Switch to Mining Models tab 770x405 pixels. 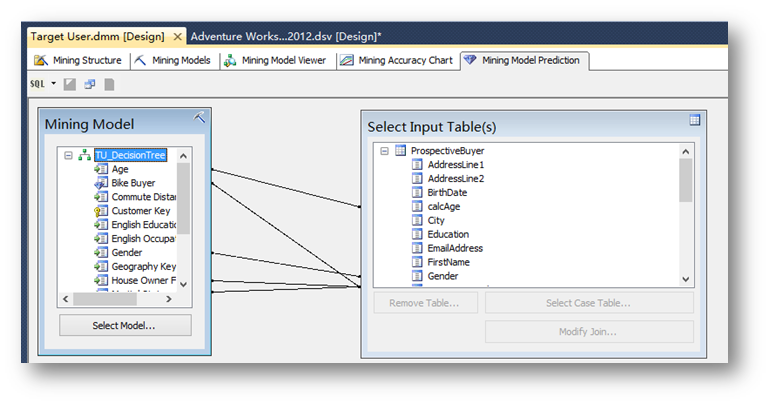[173, 60]
